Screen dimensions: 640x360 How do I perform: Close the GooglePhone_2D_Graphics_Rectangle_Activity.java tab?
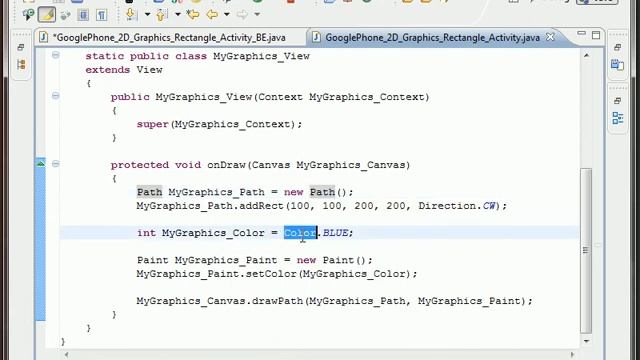(x=550, y=37)
